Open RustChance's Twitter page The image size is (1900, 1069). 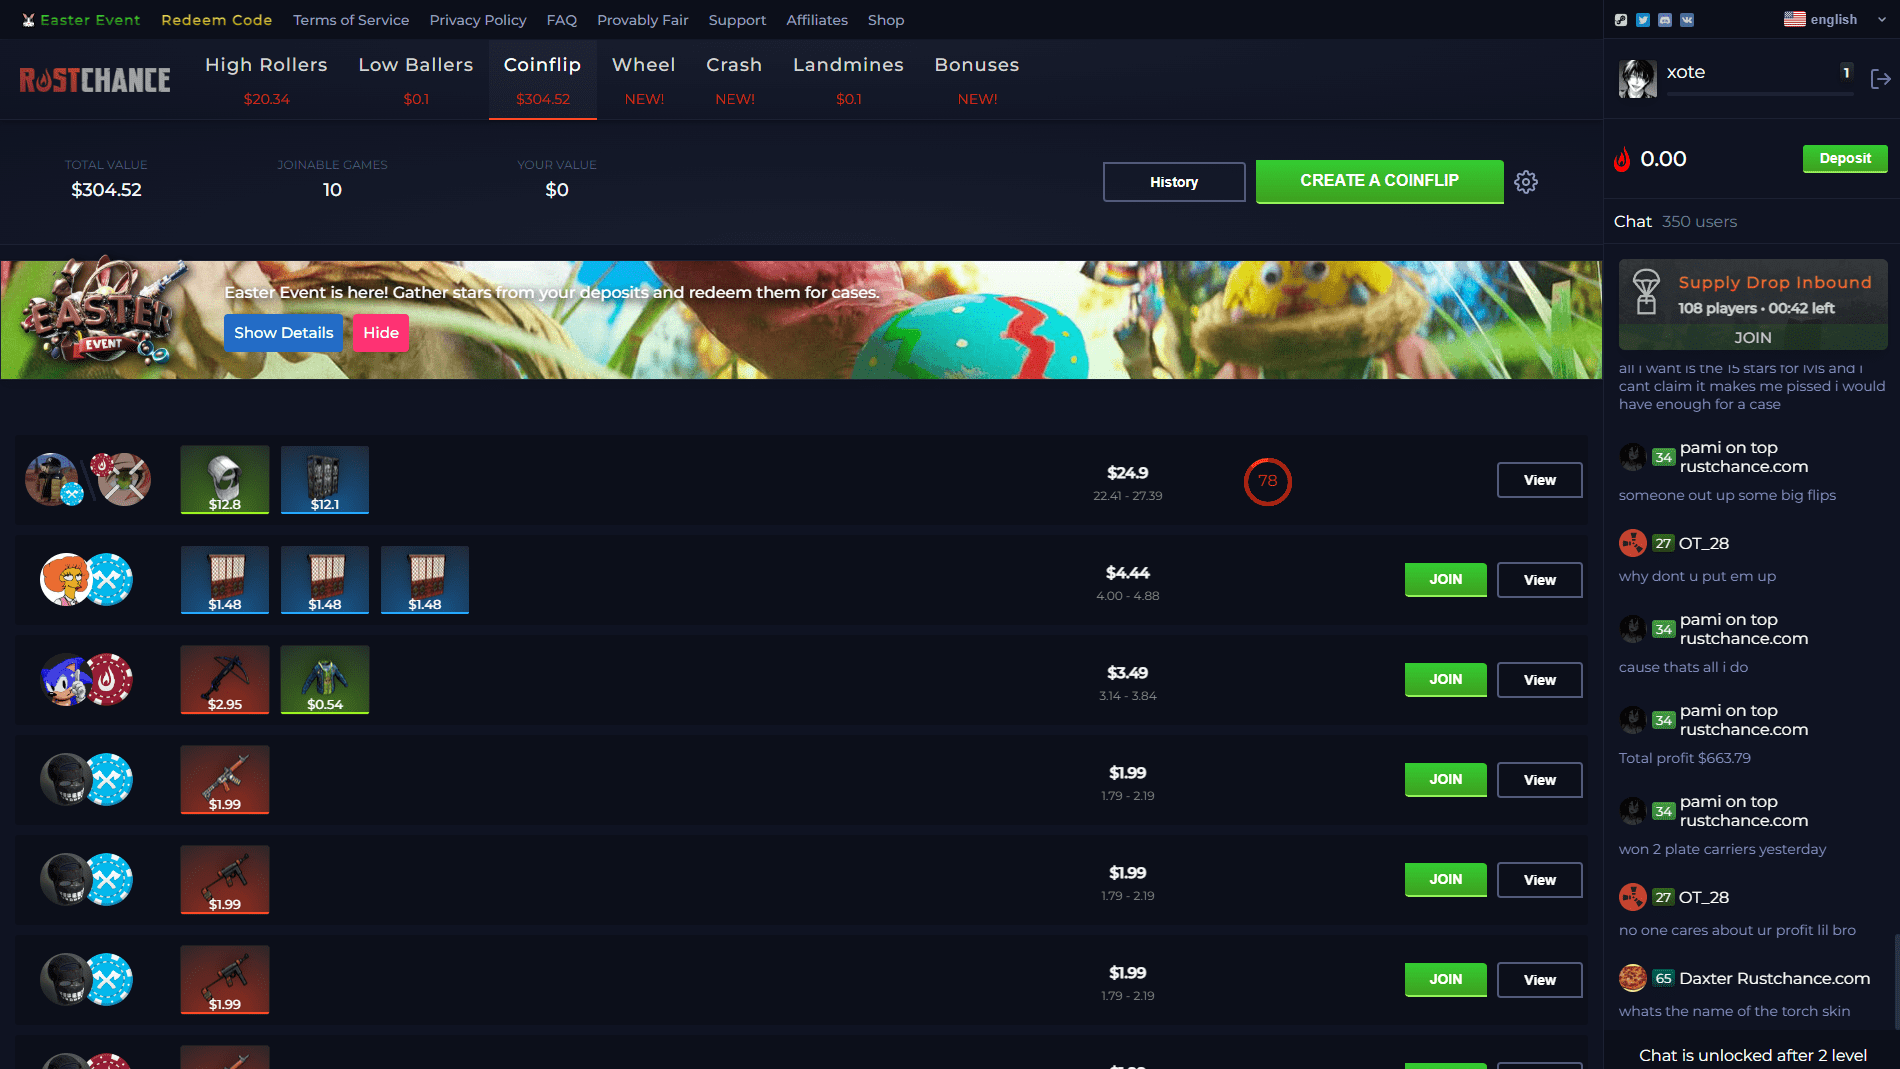pyautogui.click(x=1643, y=19)
